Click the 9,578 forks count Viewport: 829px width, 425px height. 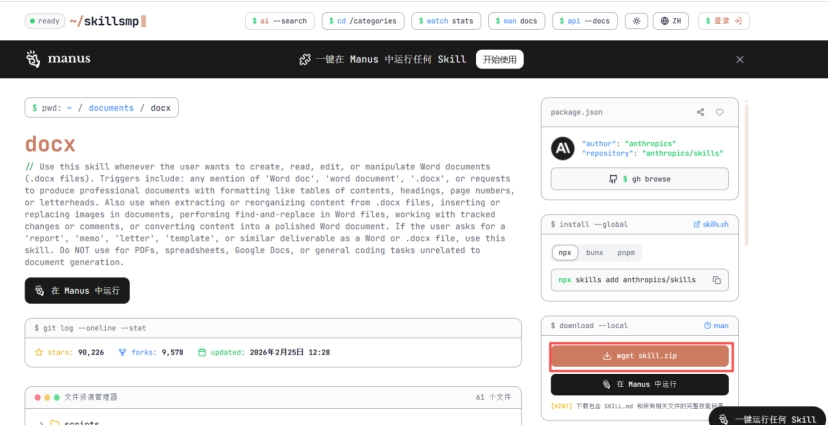tap(172, 352)
